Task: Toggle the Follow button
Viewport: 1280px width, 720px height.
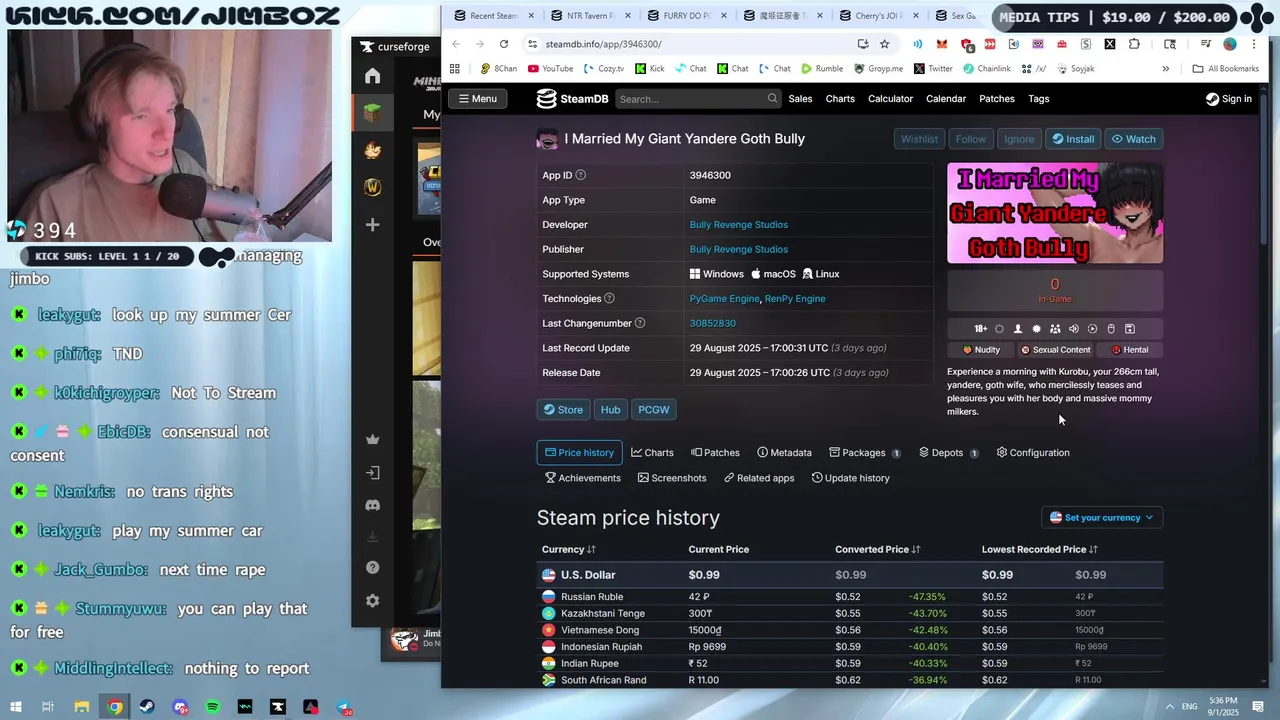Action: 971,139
